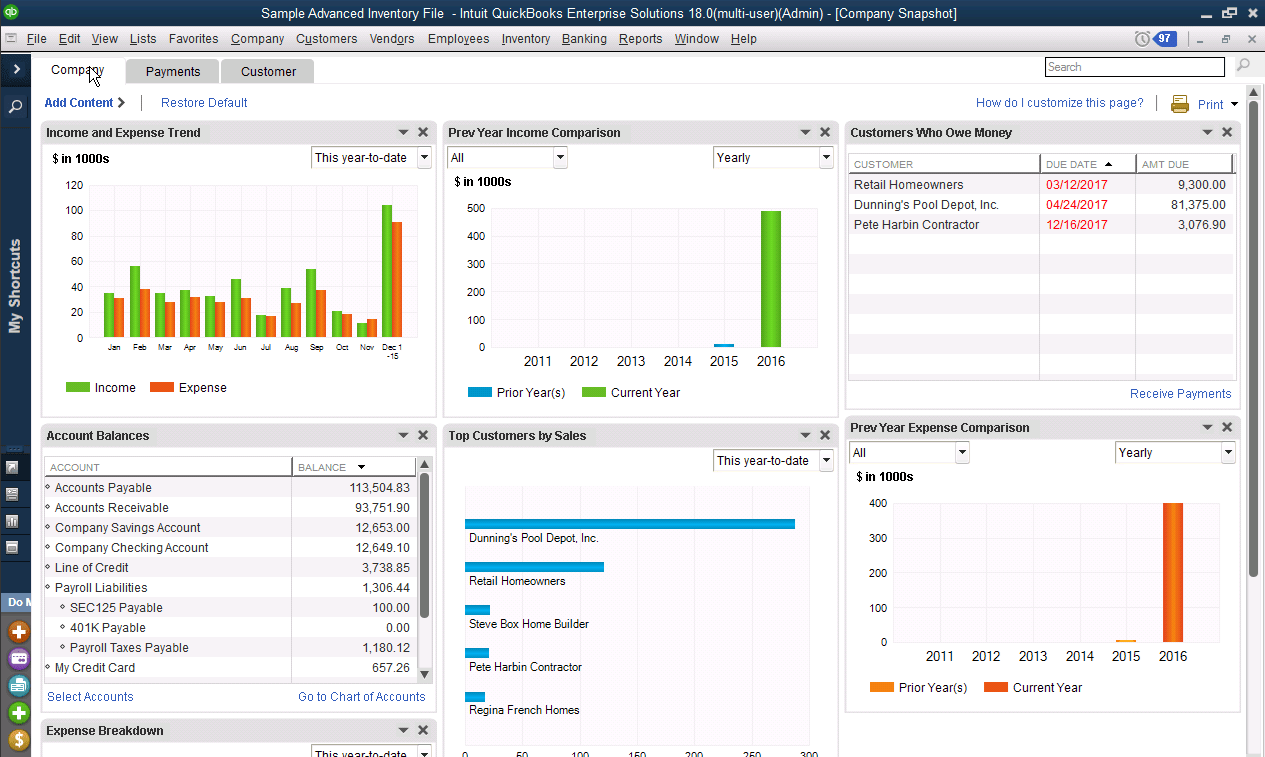Expand the My Shortcuts sidebar arrow
Viewport: 1265px width, 757px height.
click(14, 70)
